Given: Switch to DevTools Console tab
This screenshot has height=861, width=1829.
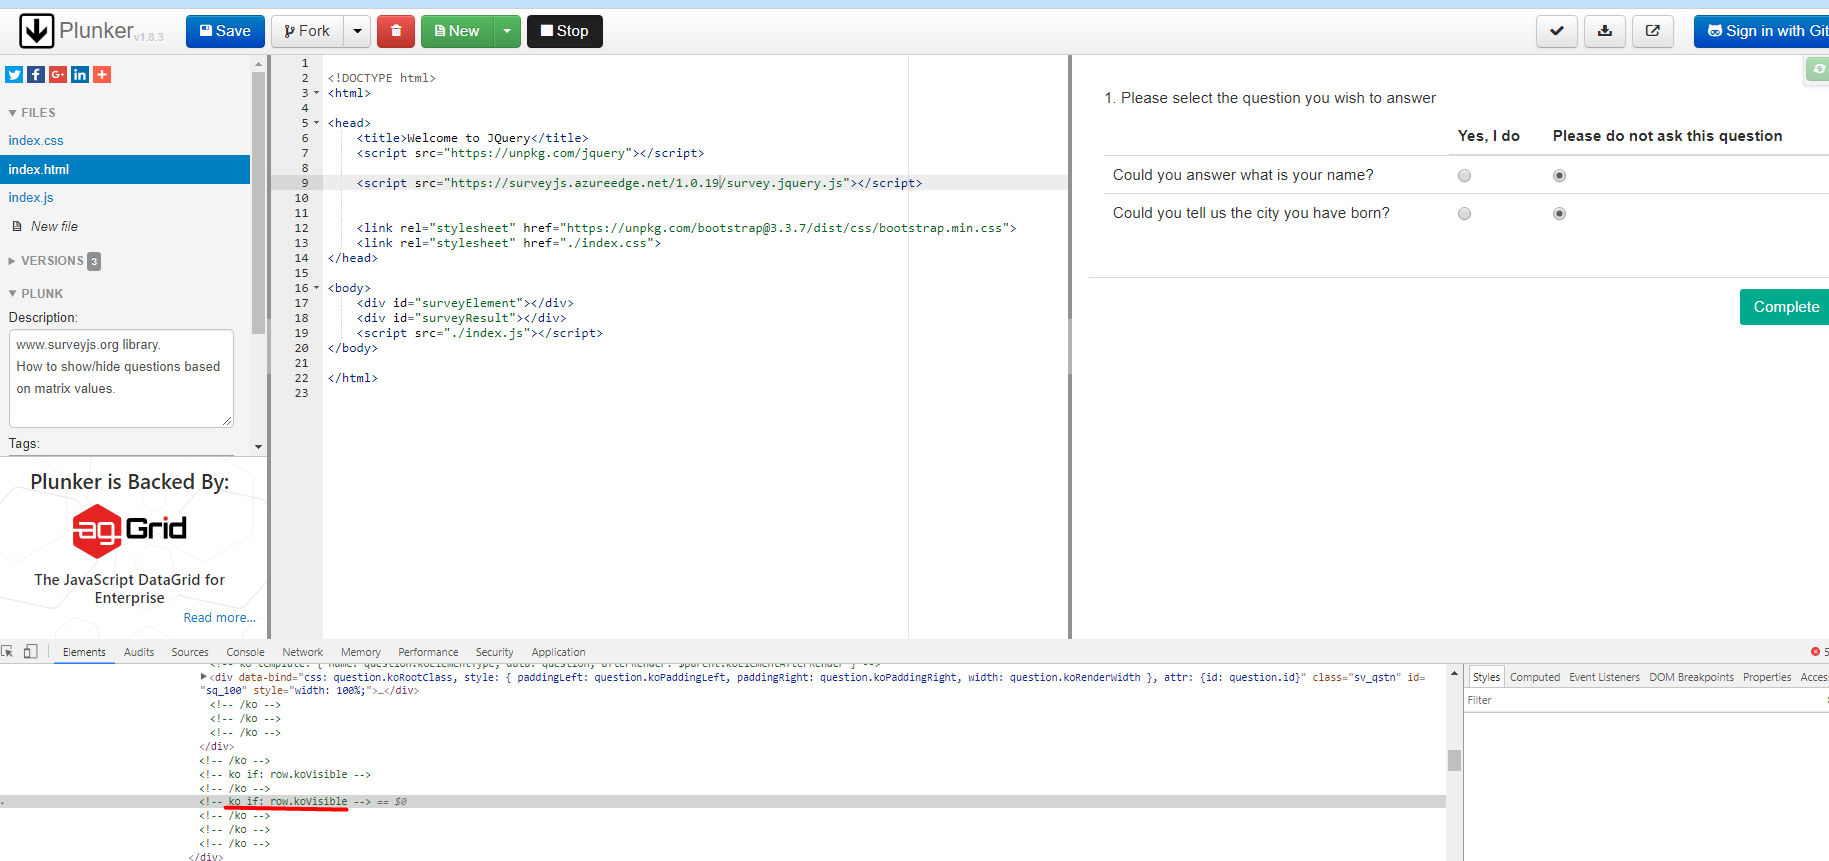Looking at the screenshot, I should click(x=245, y=652).
